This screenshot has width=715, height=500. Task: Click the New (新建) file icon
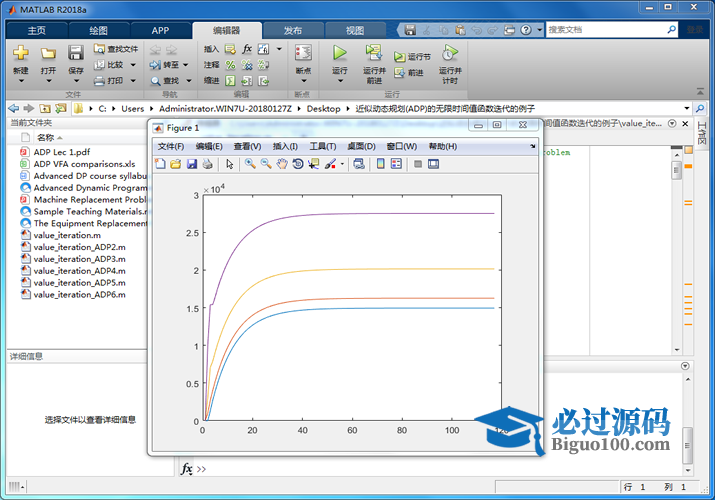[21, 53]
